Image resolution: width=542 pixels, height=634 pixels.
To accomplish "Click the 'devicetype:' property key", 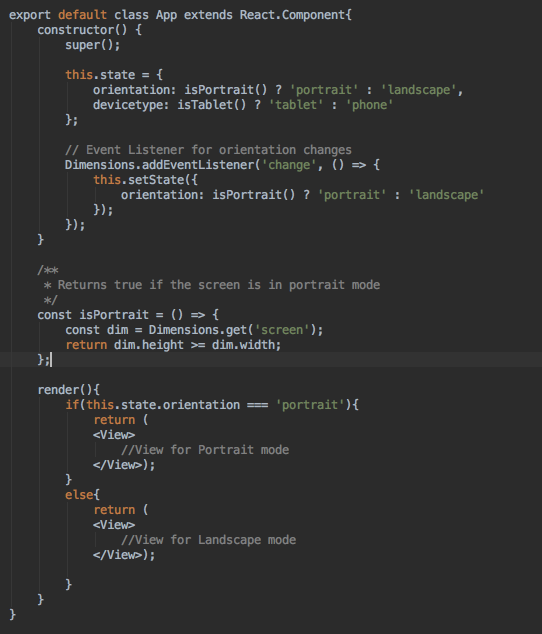I will [131, 105].
